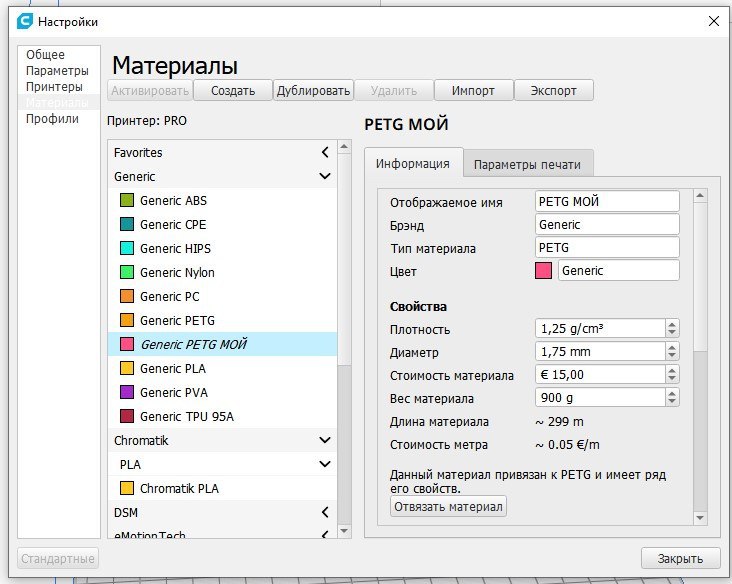The height and width of the screenshot is (584, 732).
Task: Collapse the Chromatik brand group
Action: (325, 440)
